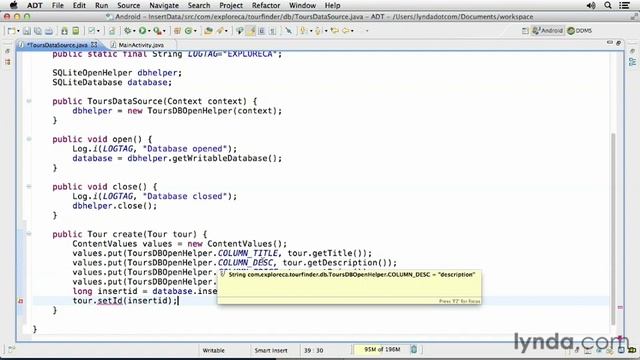Click the Next Annotation icon
This screenshot has width=640, height=360.
[x=303, y=31]
